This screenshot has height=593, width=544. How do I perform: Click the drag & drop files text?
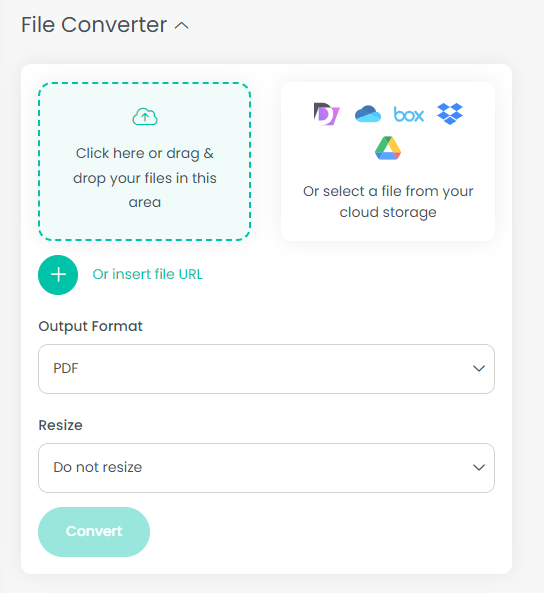click(x=145, y=177)
